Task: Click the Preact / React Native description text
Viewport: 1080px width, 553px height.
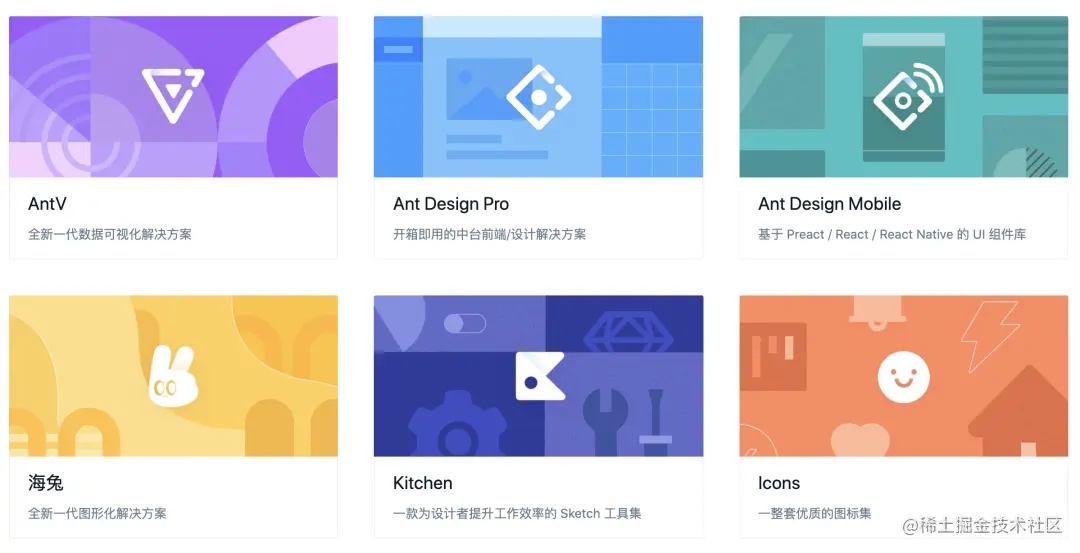Action: (892, 234)
